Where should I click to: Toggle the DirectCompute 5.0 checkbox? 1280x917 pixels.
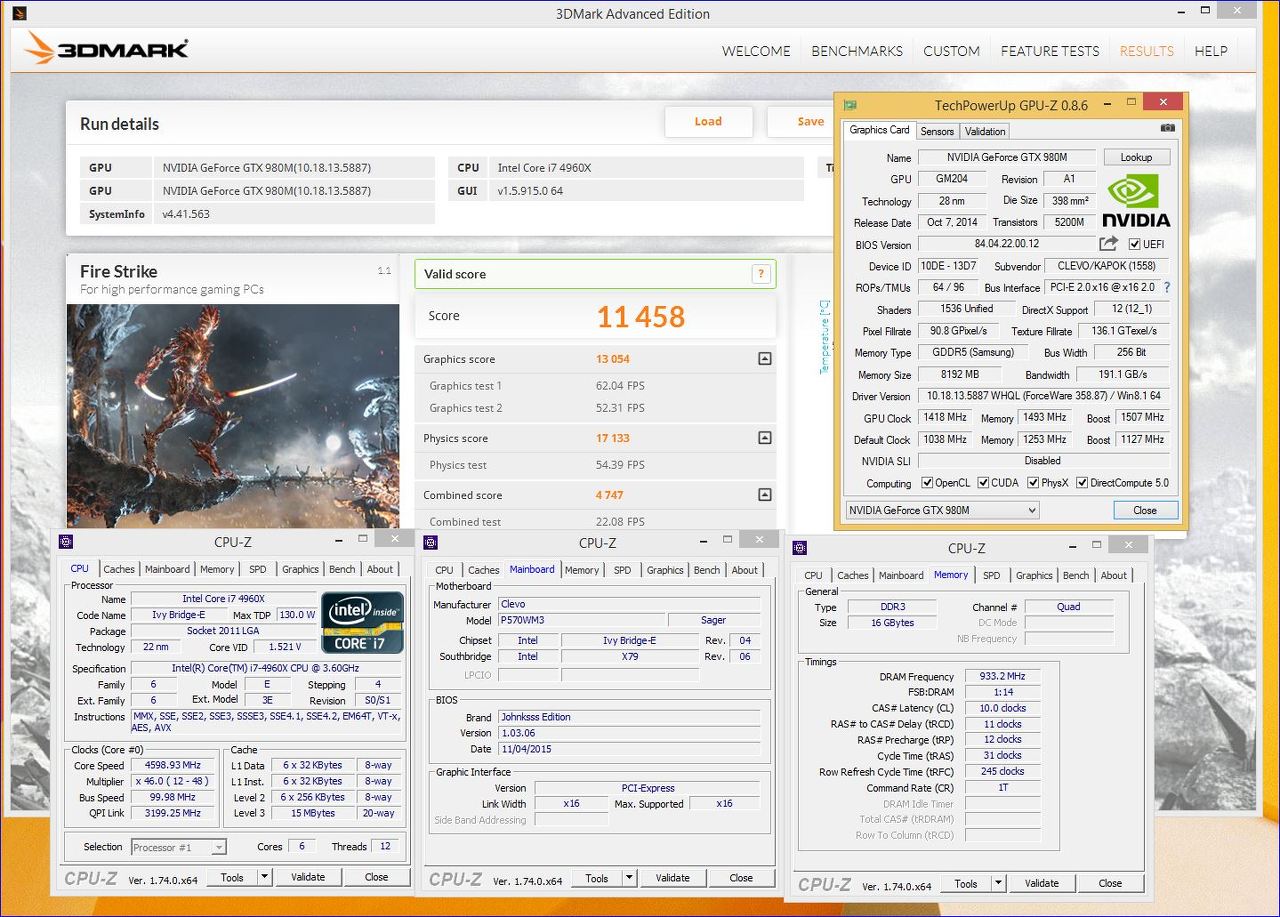point(1082,483)
